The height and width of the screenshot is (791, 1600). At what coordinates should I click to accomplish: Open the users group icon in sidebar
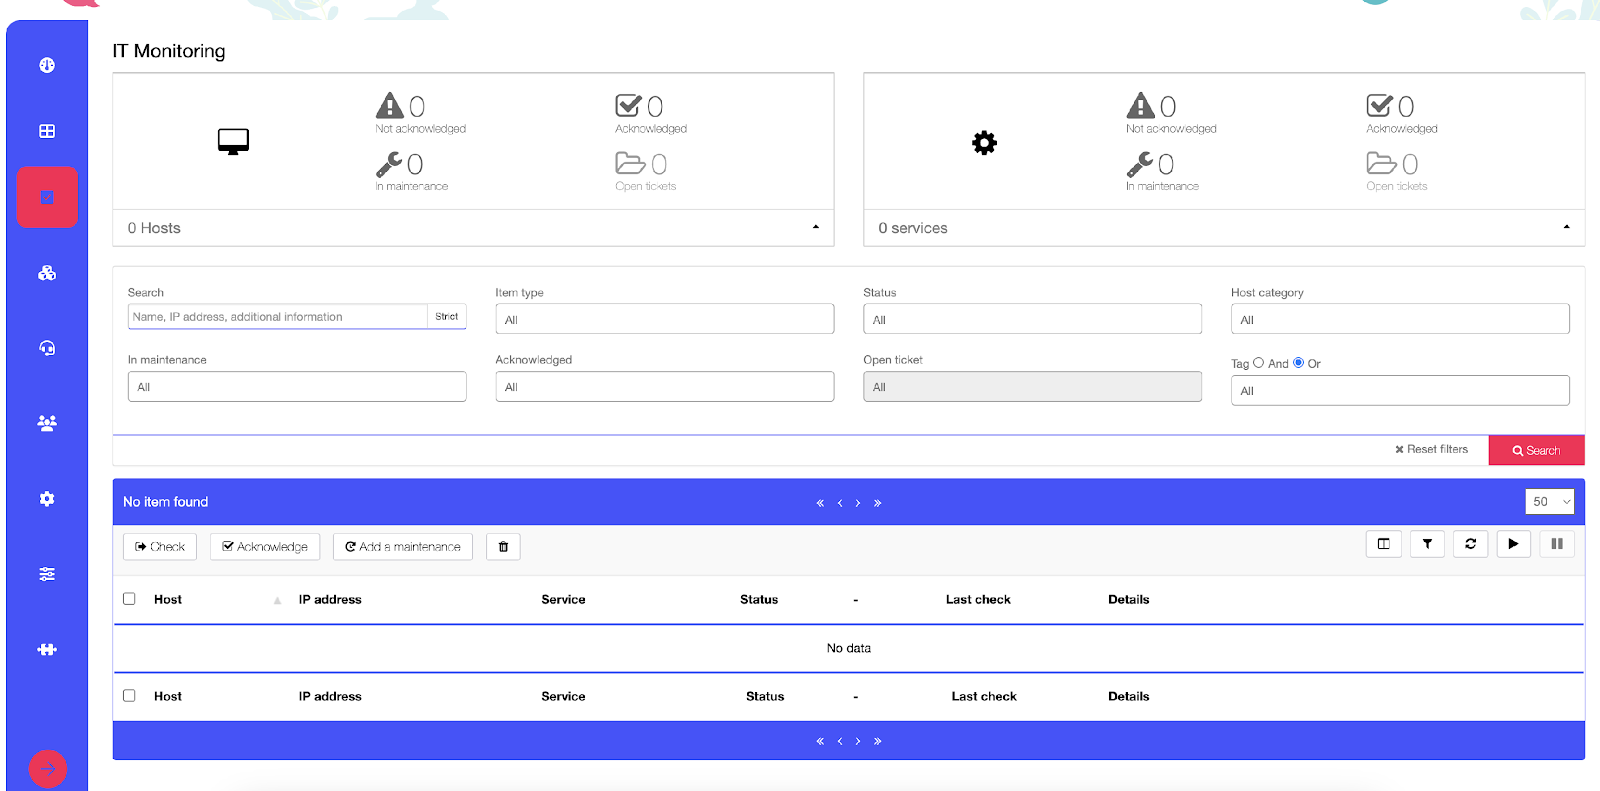point(47,423)
